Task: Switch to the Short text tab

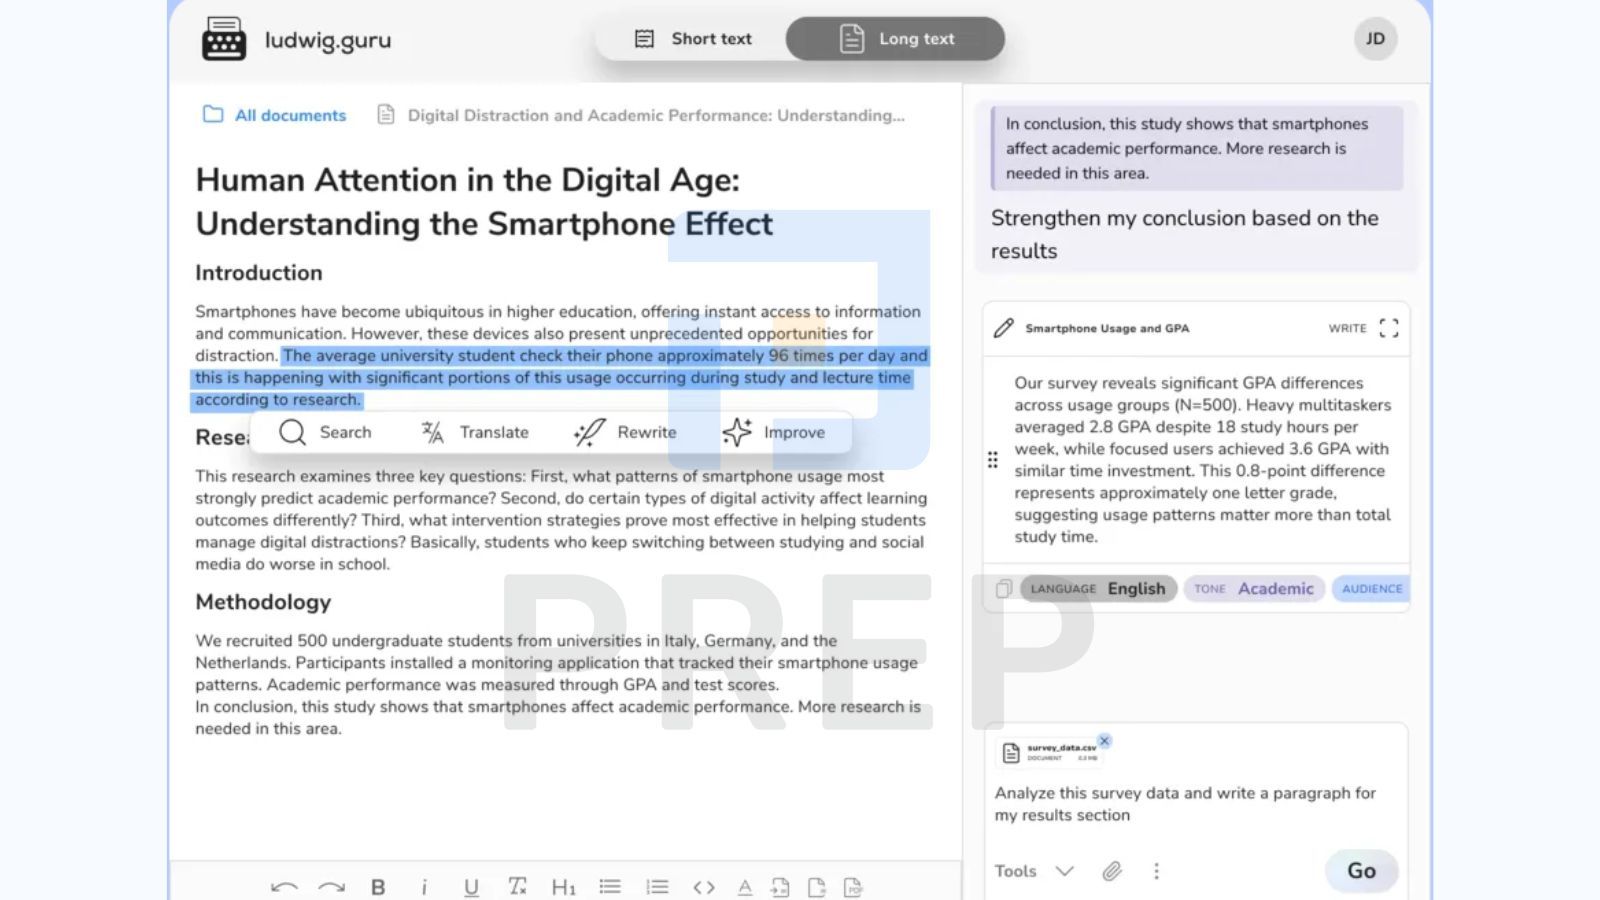Action: (693, 39)
